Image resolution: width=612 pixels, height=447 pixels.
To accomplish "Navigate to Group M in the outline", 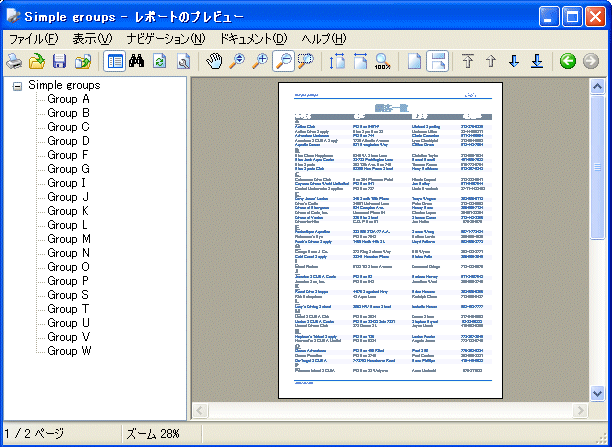I will point(69,239).
